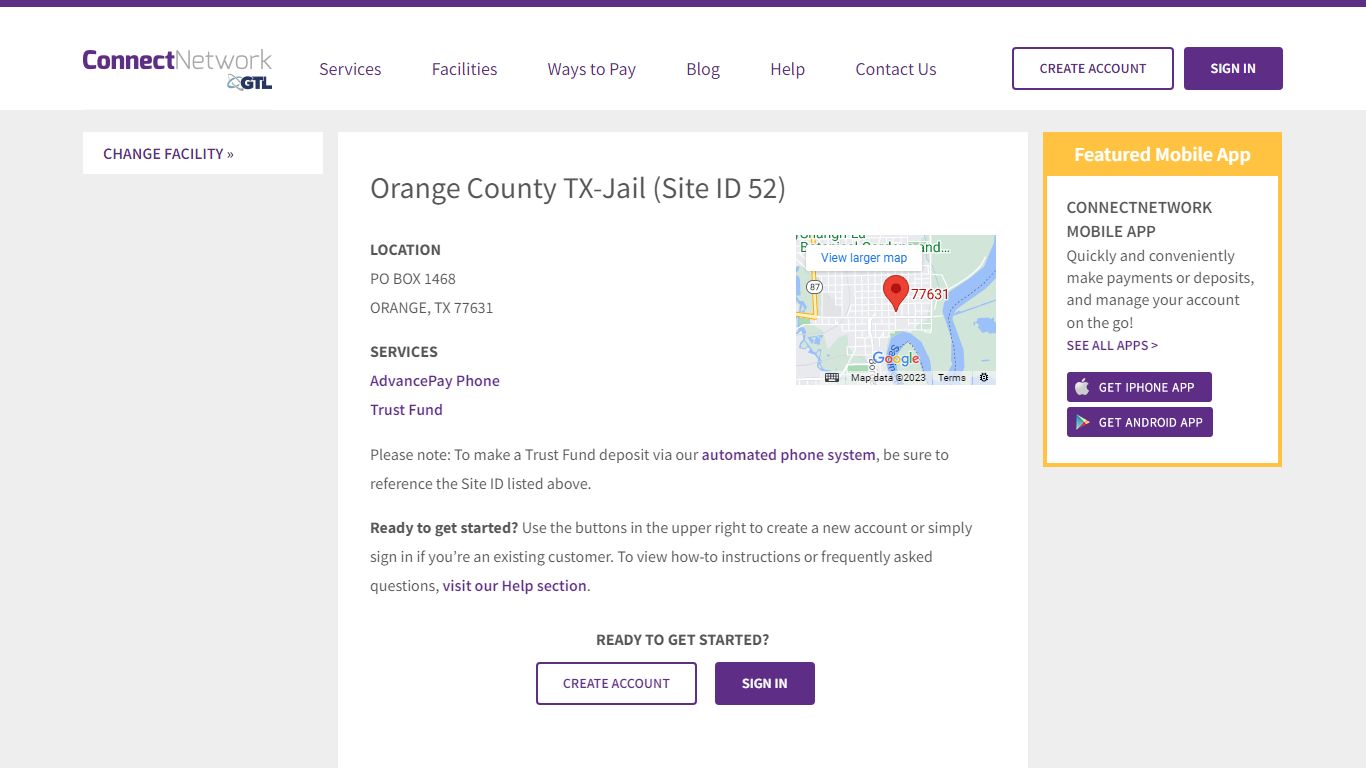1366x768 pixels.
Task: Click the Apple icon on iPhone button
Action: coord(1082,387)
